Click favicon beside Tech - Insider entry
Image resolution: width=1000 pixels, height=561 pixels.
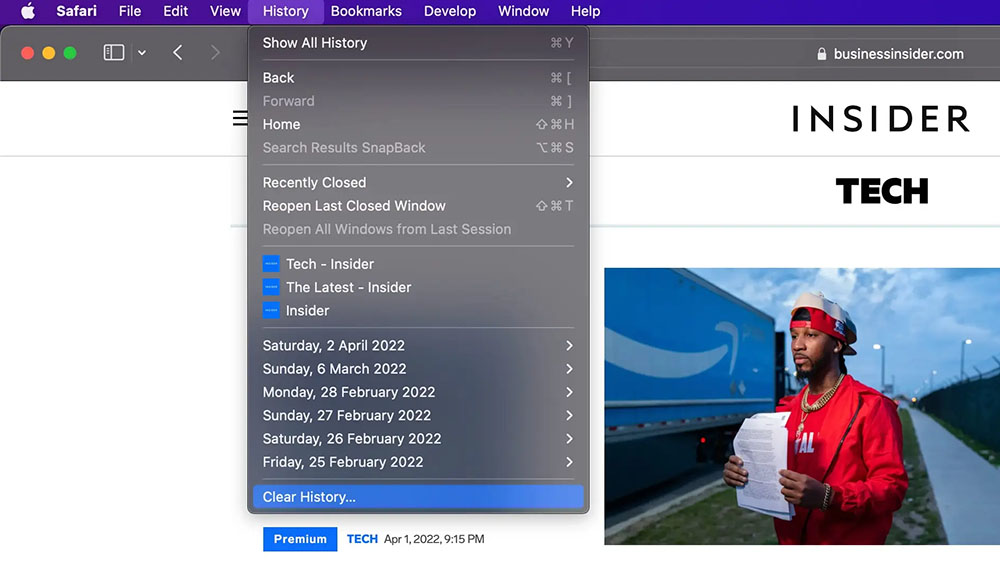[x=271, y=264]
